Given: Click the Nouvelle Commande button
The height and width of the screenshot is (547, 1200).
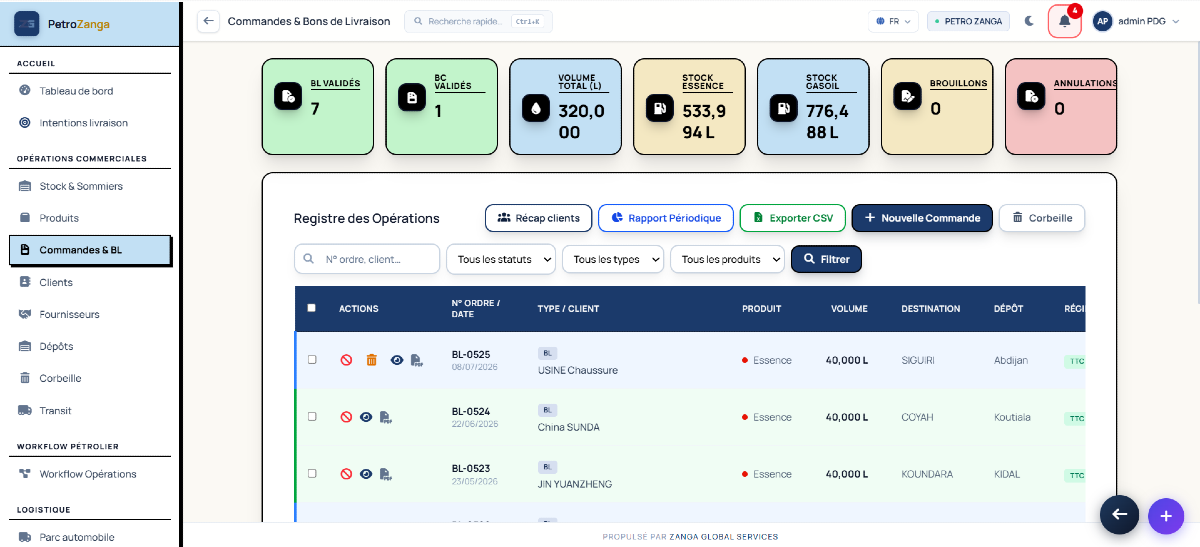Looking at the screenshot, I should click(x=922, y=218).
